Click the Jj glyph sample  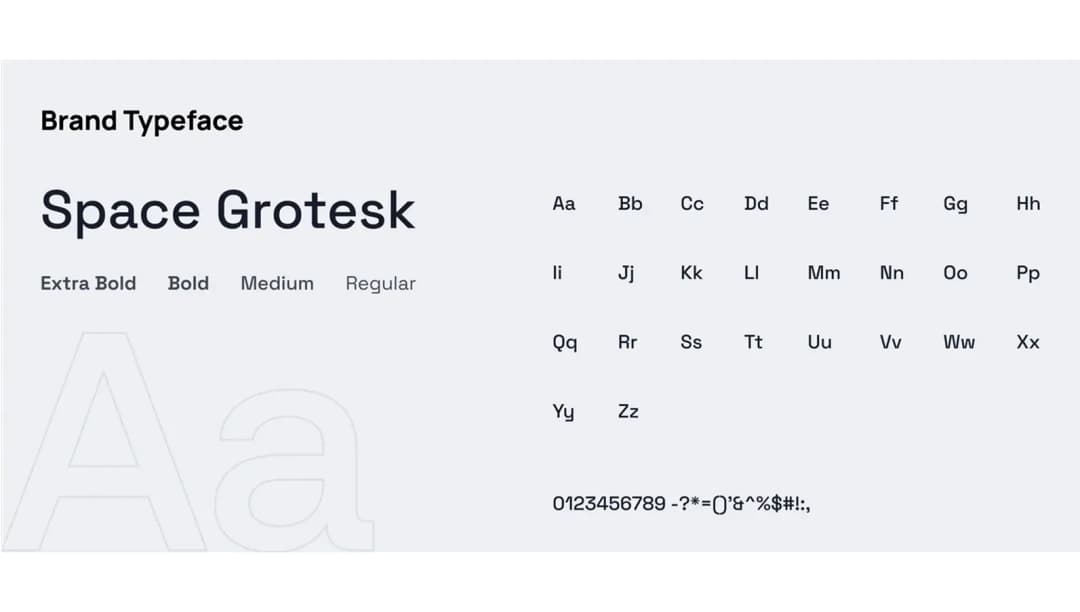pyautogui.click(x=625, y=274)
